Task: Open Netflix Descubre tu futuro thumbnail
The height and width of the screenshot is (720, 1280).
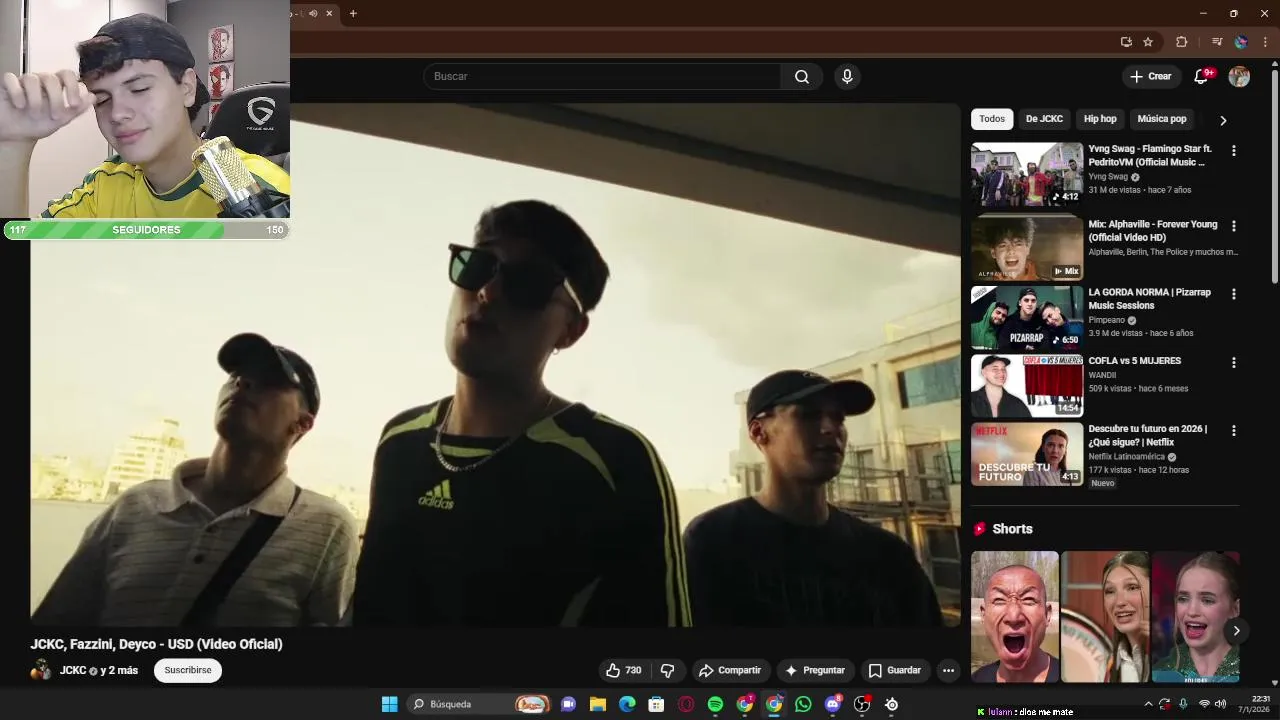Action: (1027, 454)
